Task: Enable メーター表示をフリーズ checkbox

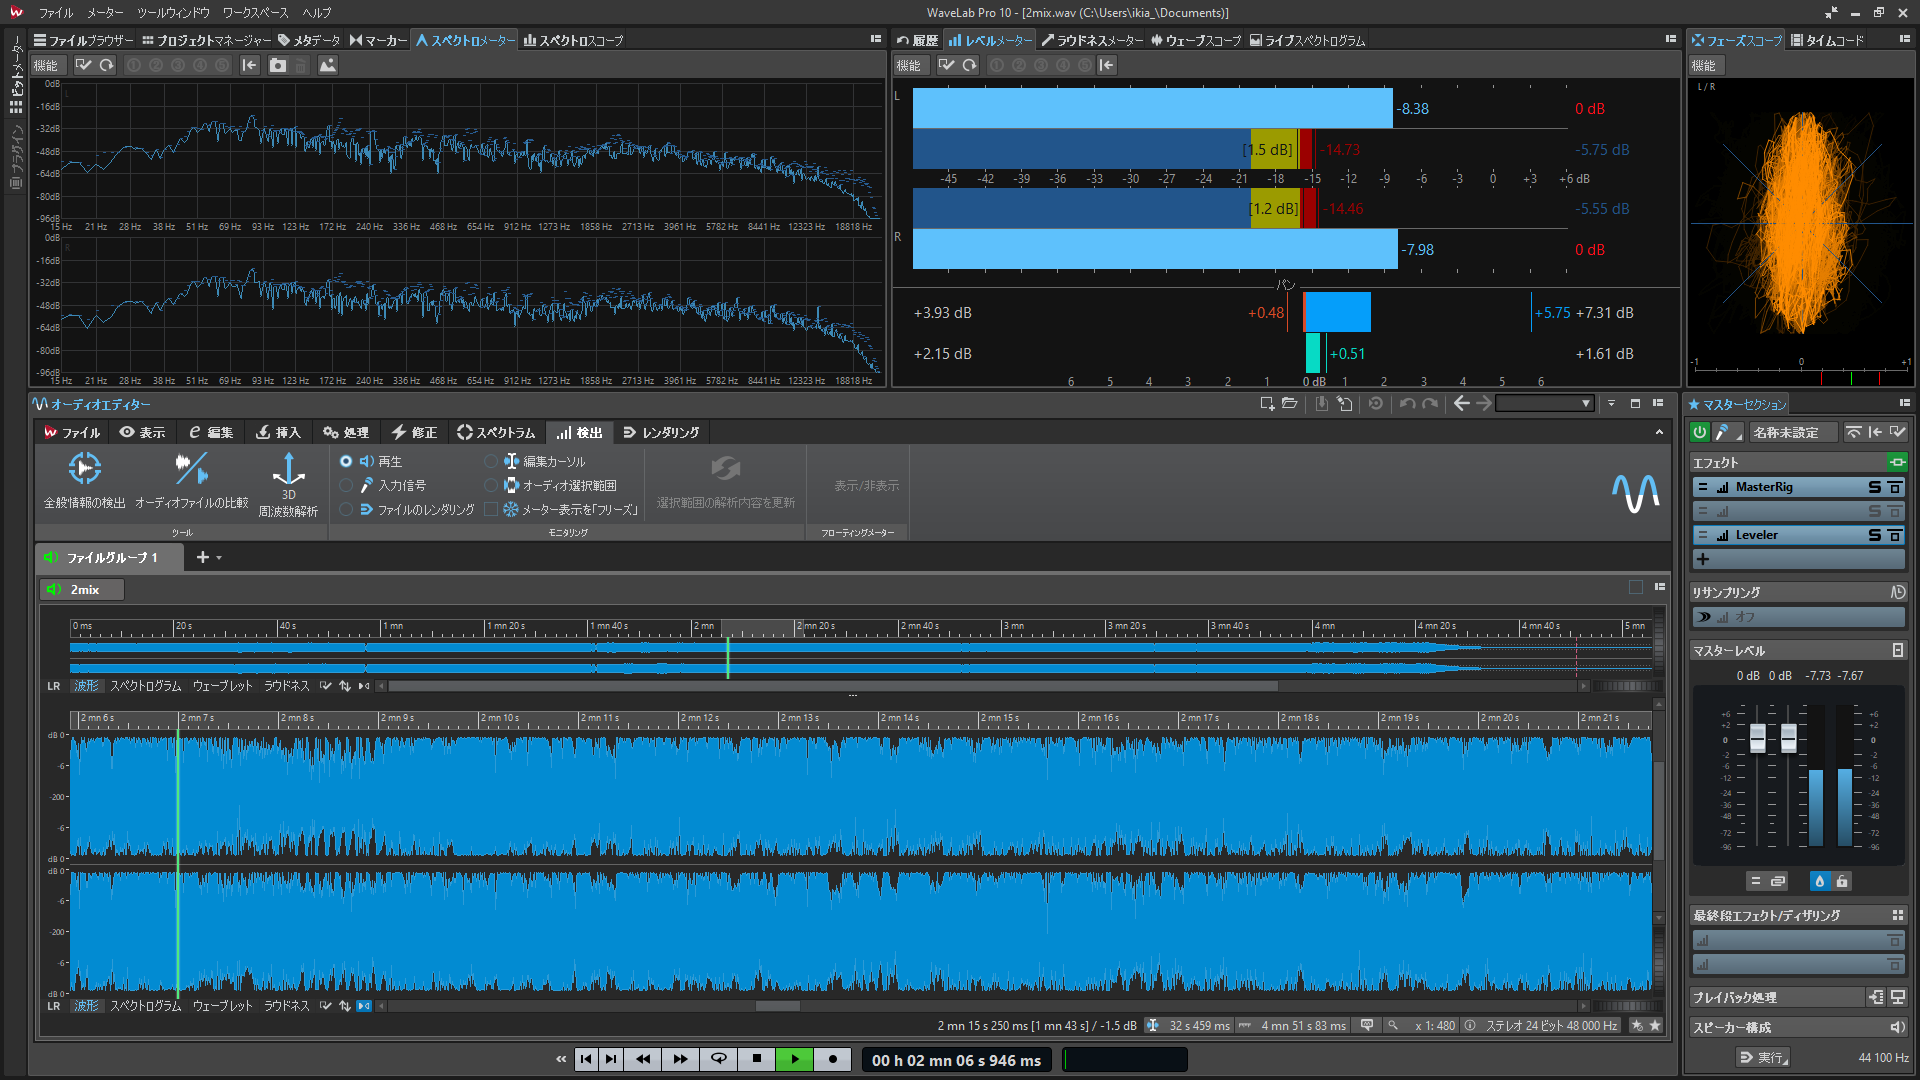Action: coord(491,509)
